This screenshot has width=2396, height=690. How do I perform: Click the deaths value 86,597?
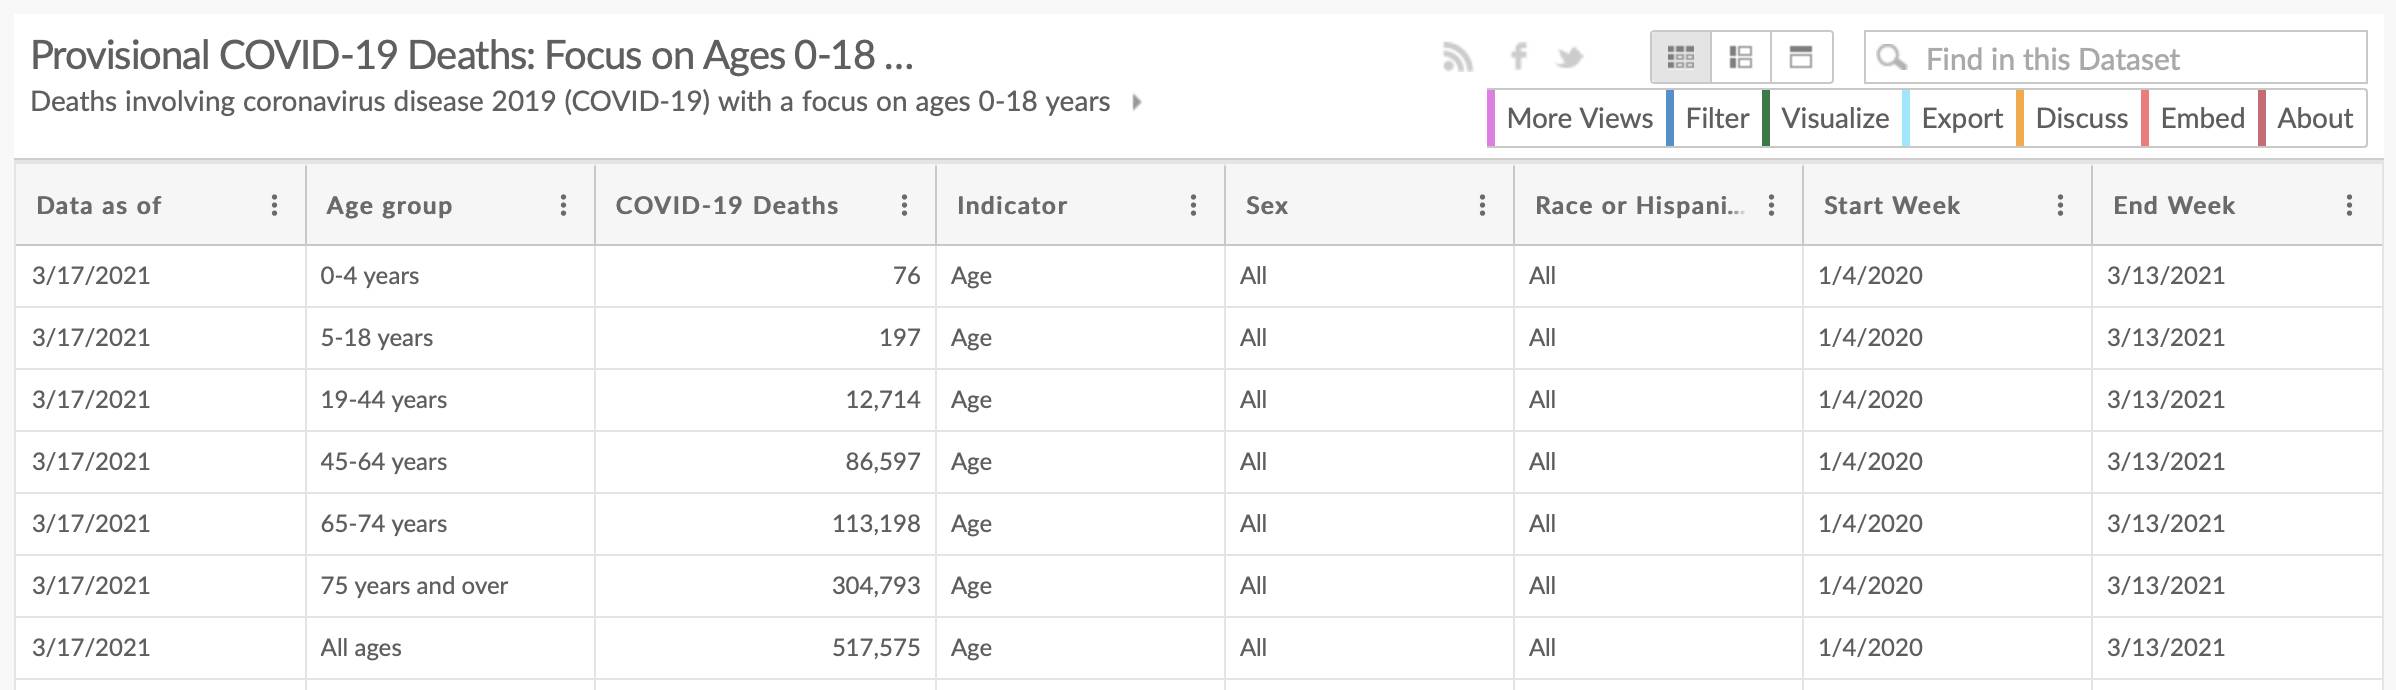(883, 462)
